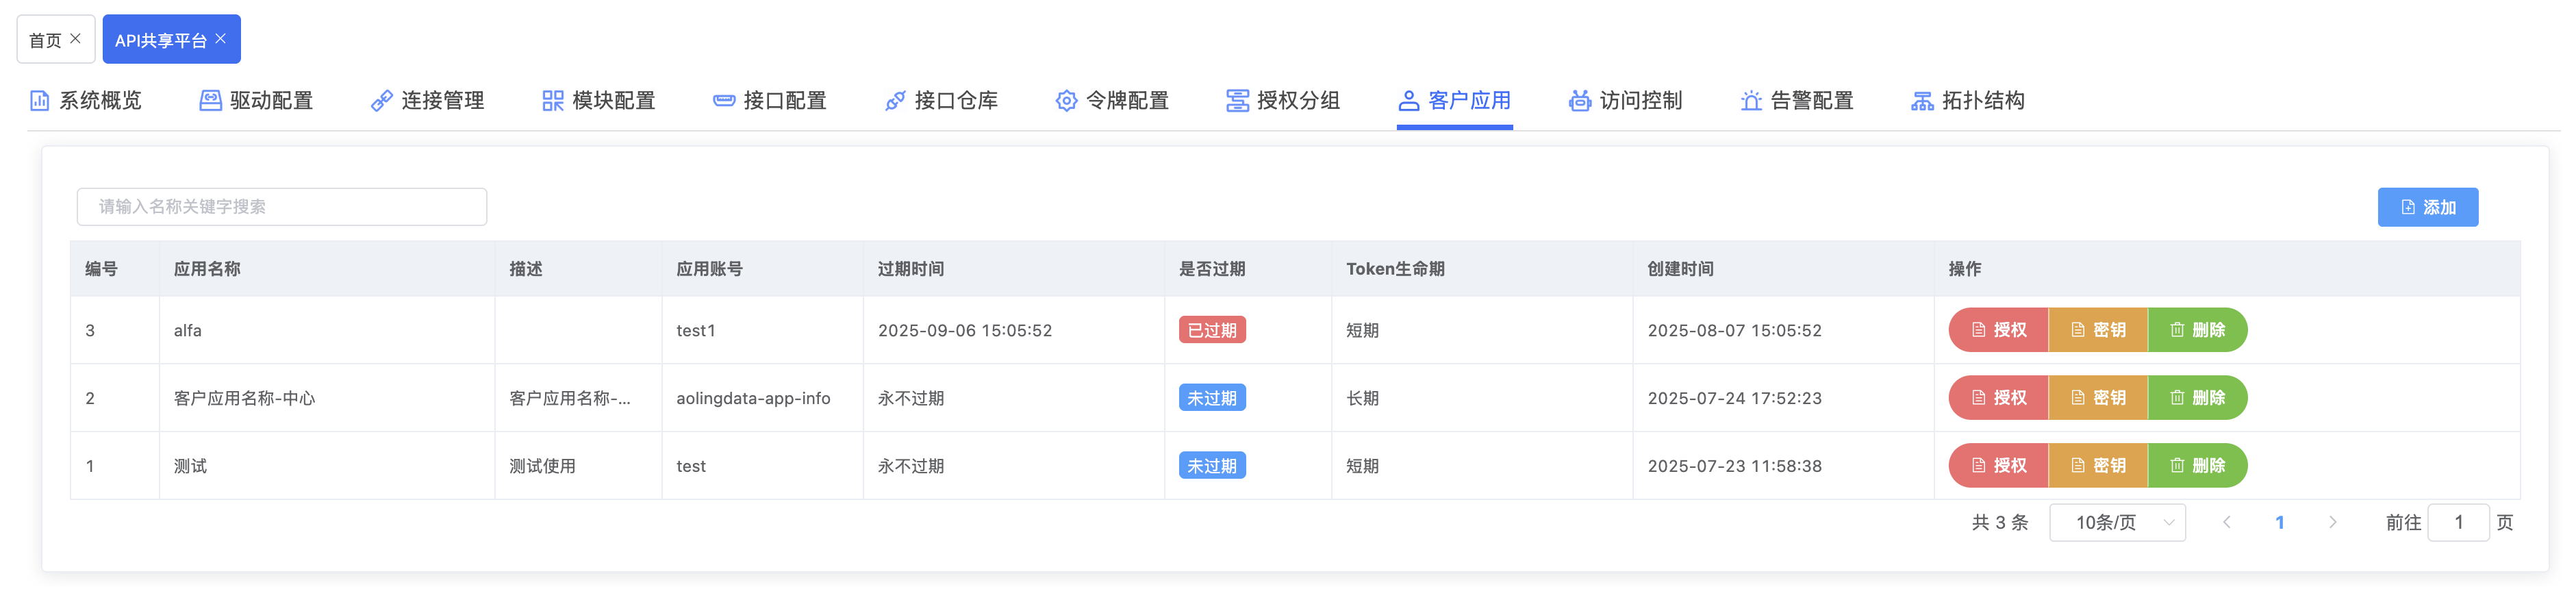
Task: Delete the 测试 application row
Action: click(2197, 466)
